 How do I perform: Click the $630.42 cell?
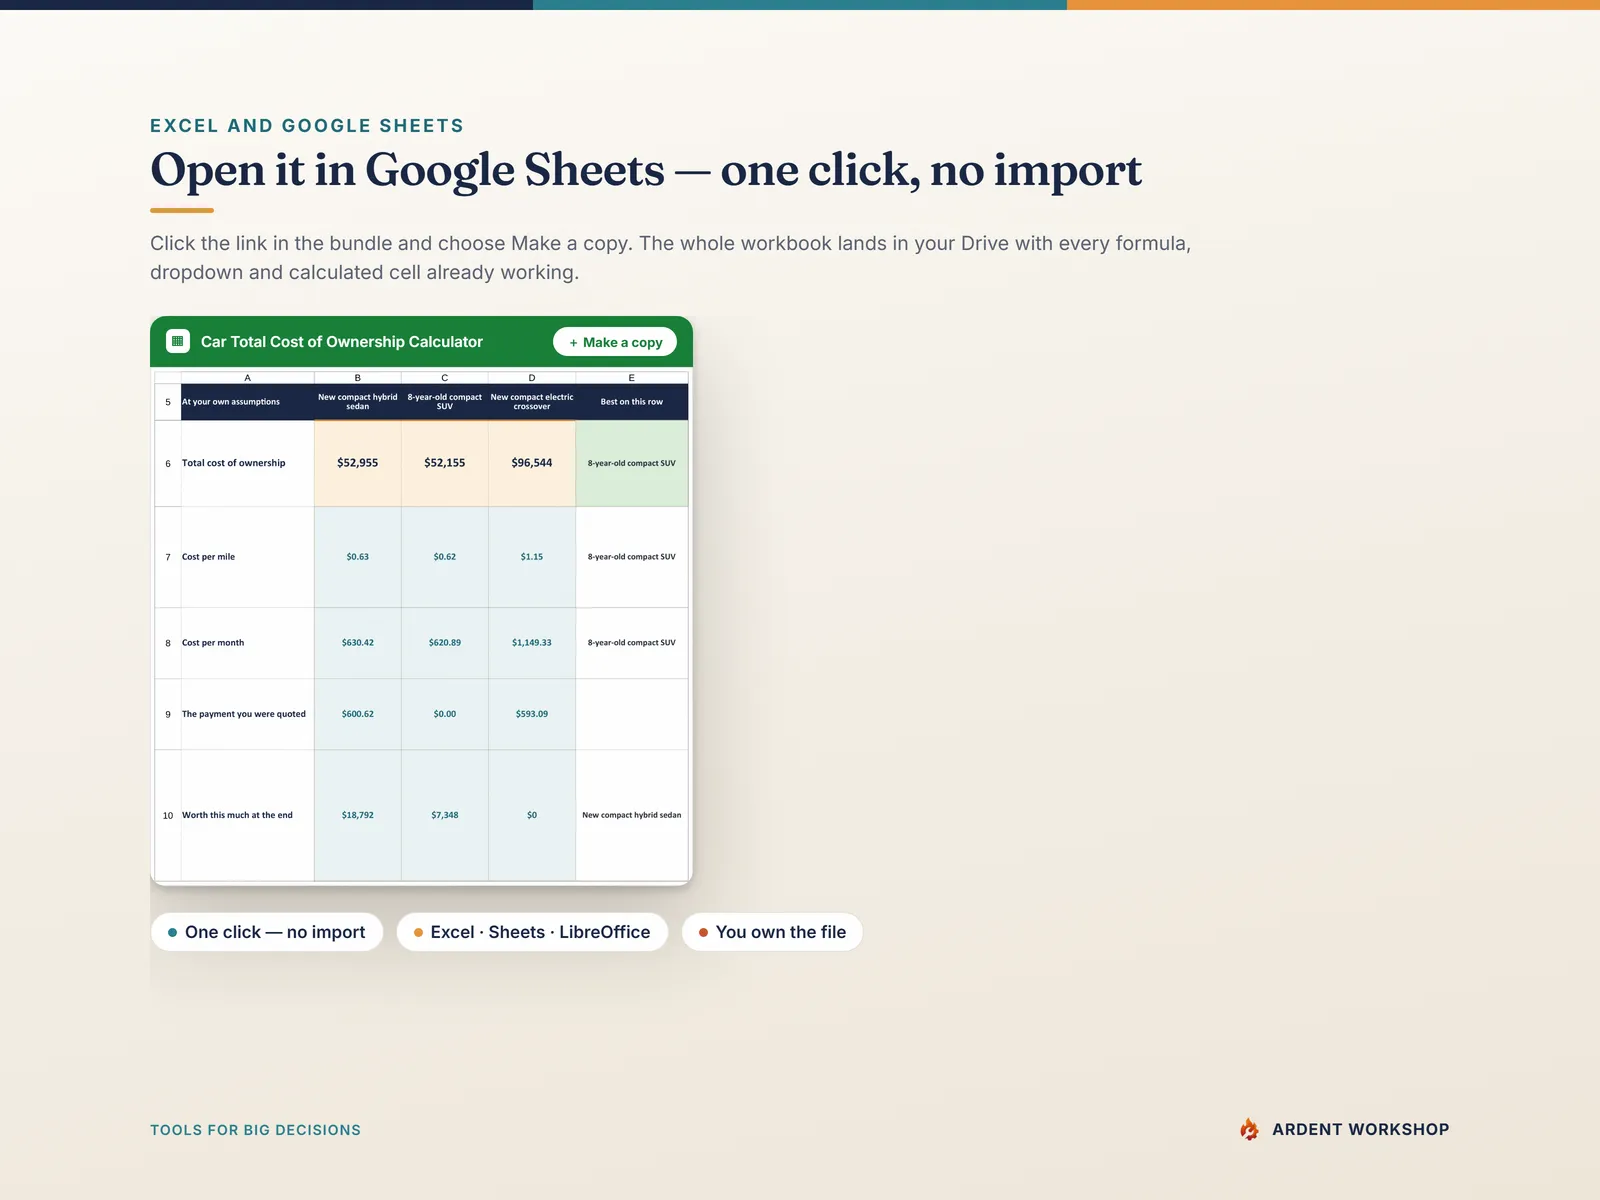tap(358, 643)
